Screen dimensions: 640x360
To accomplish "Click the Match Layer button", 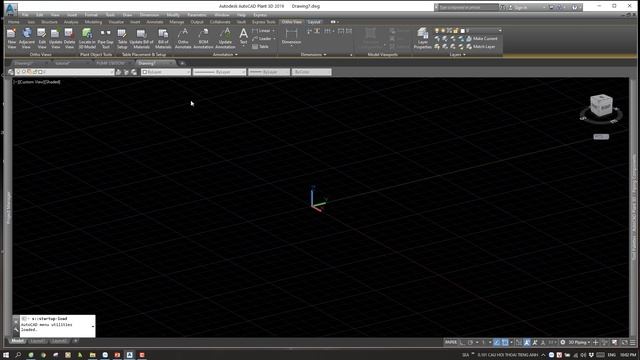I will coord(480,47).
